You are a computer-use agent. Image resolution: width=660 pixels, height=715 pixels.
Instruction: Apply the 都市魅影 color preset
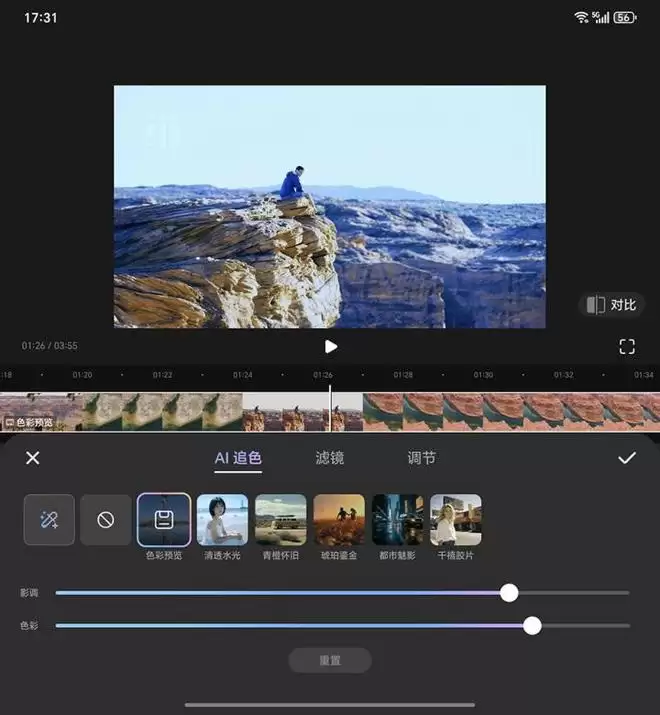point(397,520)
